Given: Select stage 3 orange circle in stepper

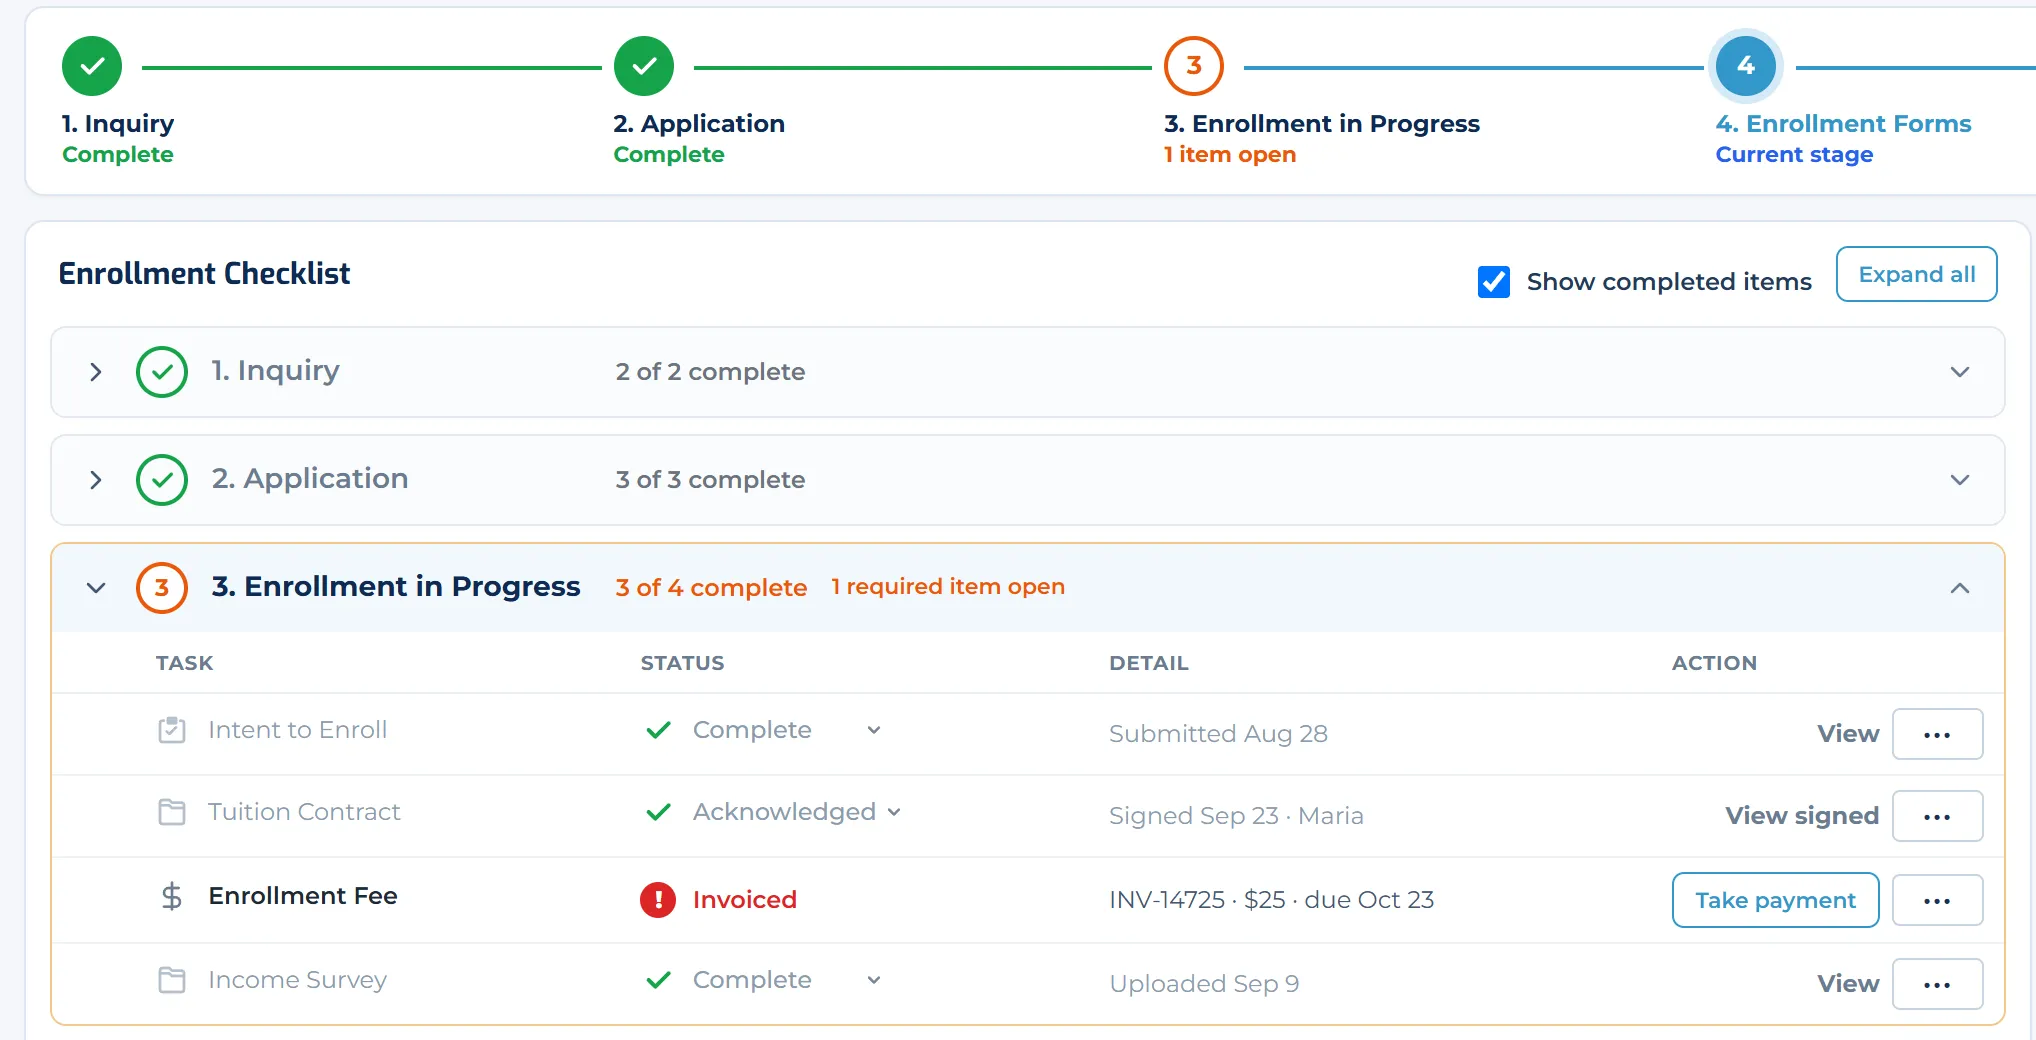Looking at the screenshot, I should tap(1194, 66).
